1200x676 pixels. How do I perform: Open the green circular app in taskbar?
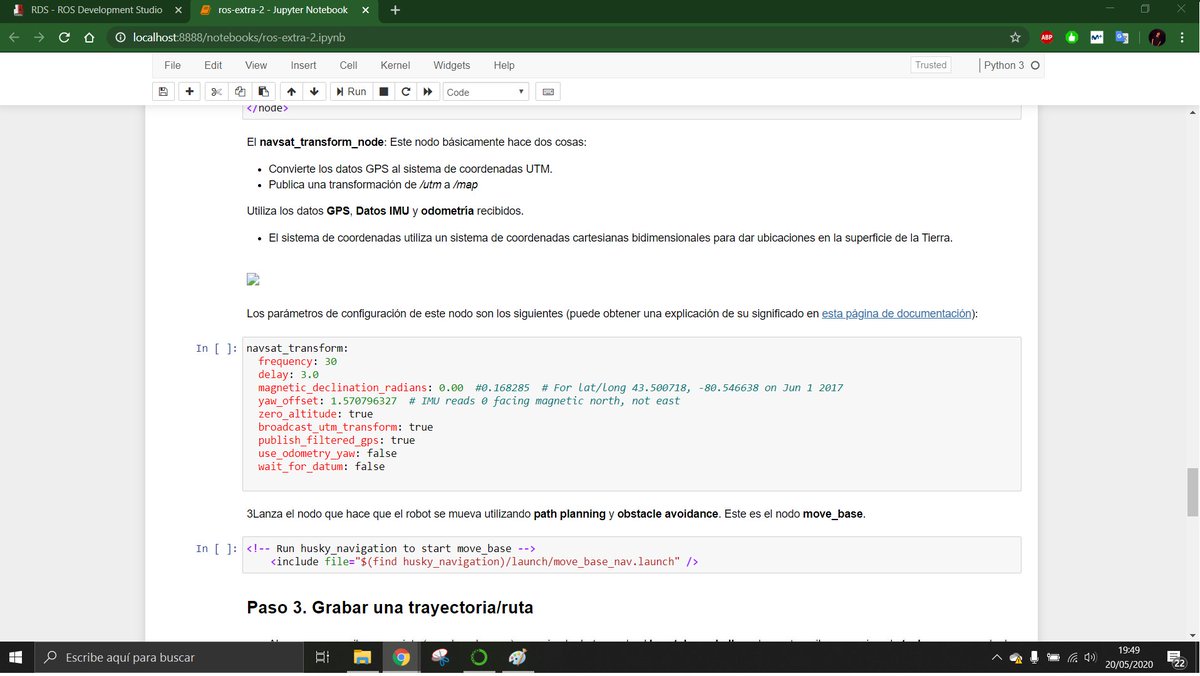(x=479, y=657)
